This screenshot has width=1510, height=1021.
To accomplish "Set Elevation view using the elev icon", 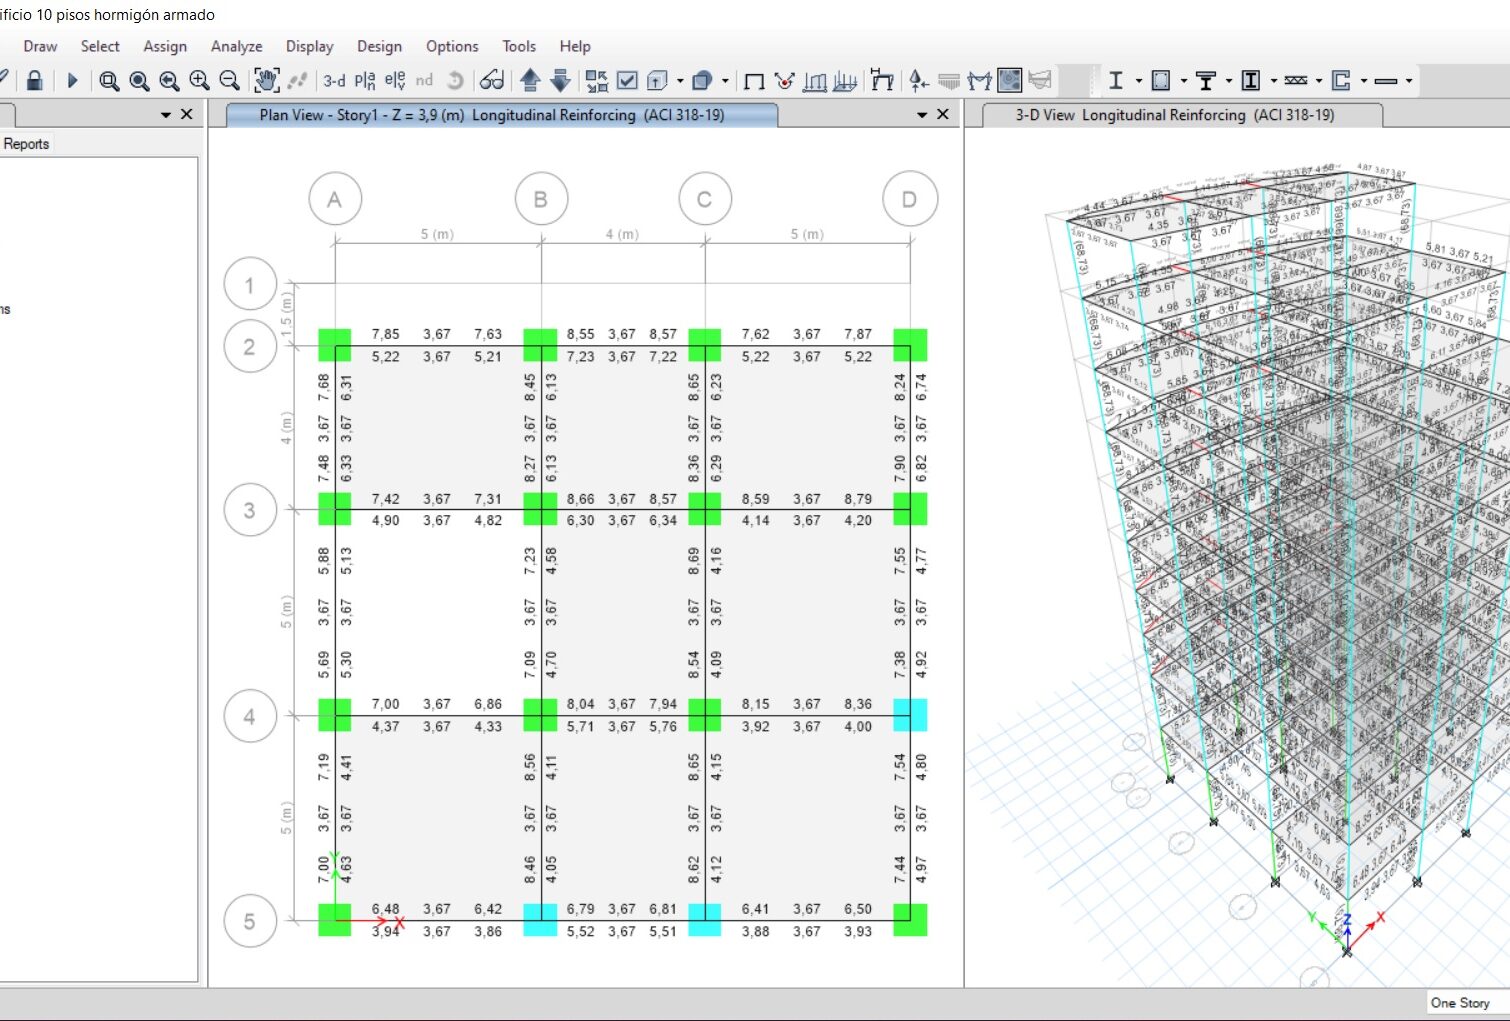I will point(395,80).
